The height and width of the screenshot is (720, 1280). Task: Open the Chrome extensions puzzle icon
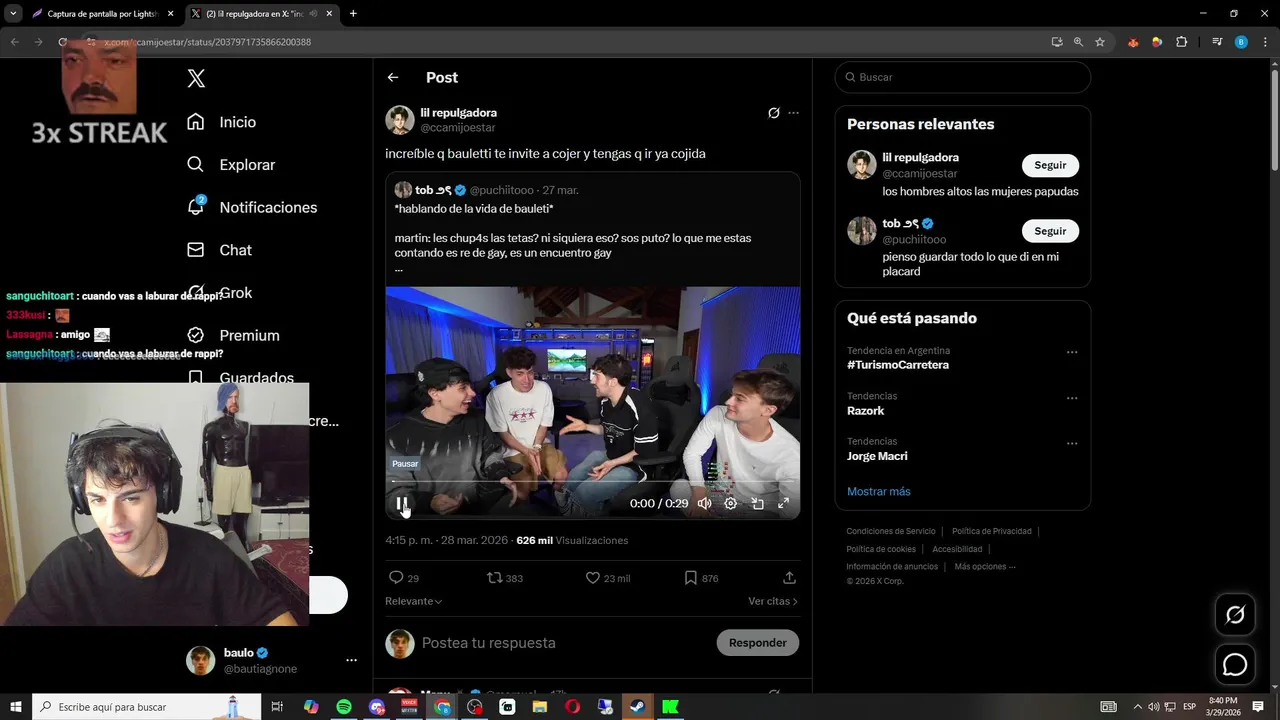coord(1182,42)
